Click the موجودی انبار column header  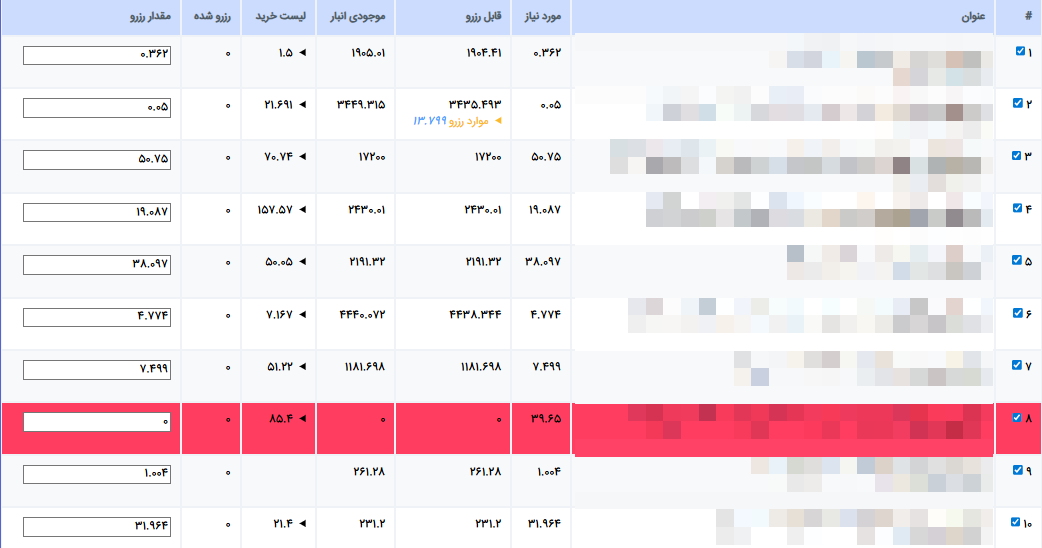(355, 18)
